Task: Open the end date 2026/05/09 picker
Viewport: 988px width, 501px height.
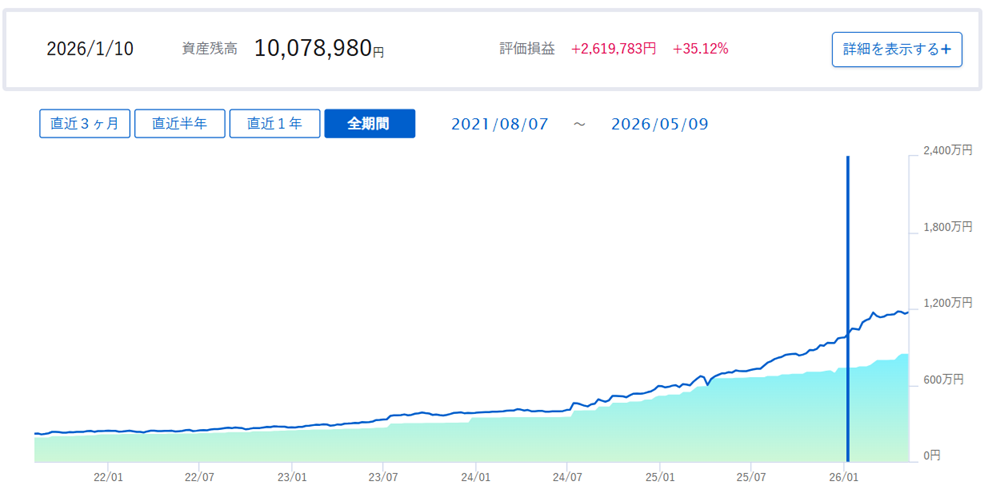Action: [x=660, y=124]
